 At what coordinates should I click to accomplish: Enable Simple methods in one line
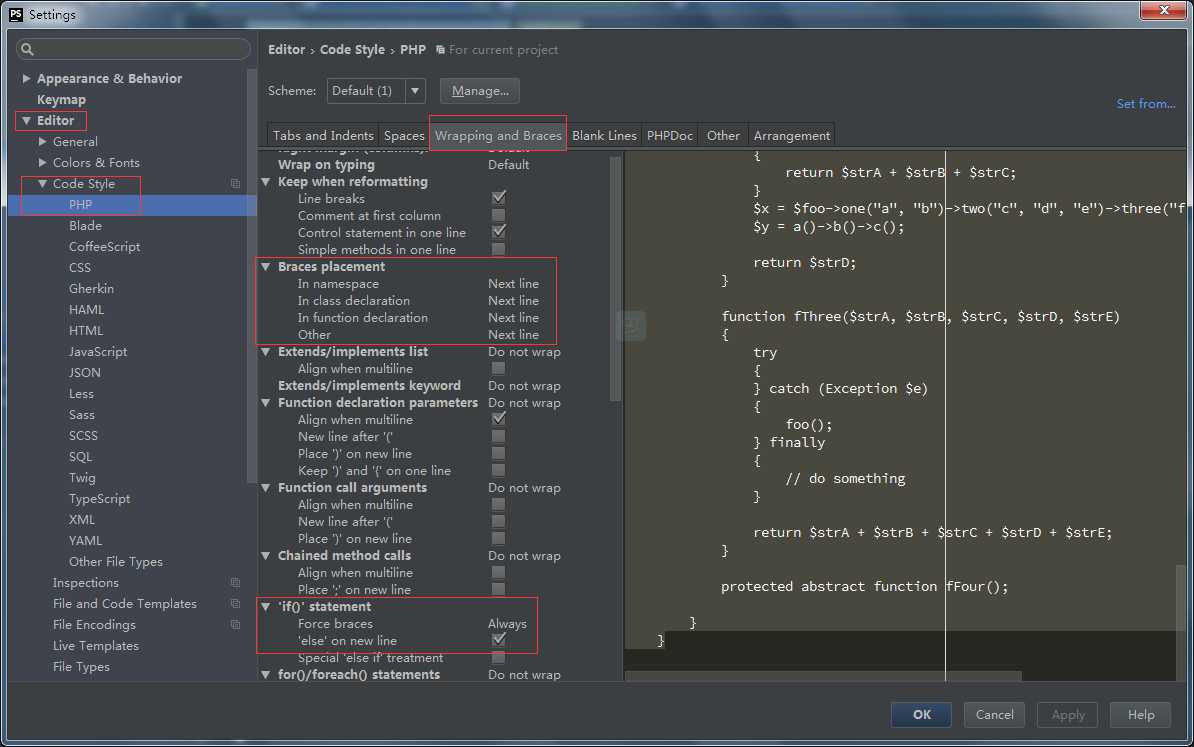499,249
